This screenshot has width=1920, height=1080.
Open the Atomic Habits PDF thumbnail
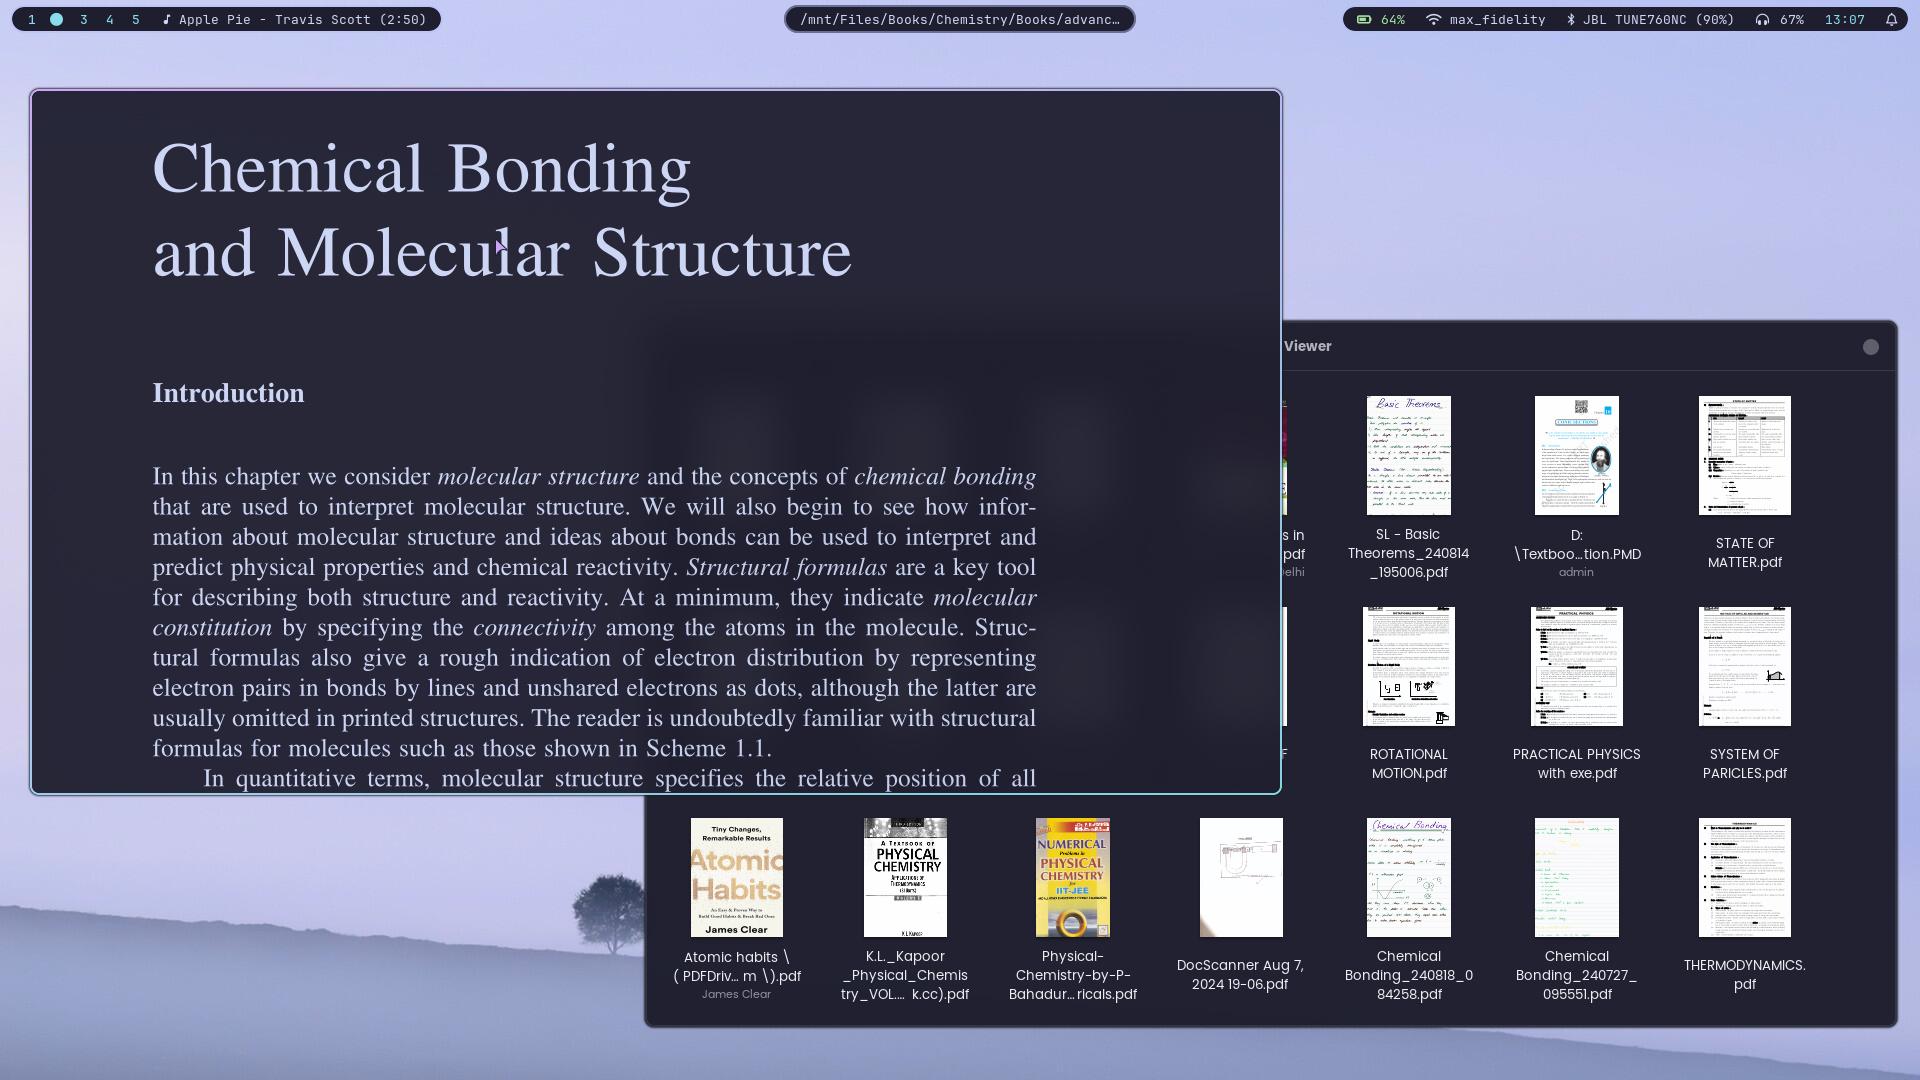(x=736, y=877)
